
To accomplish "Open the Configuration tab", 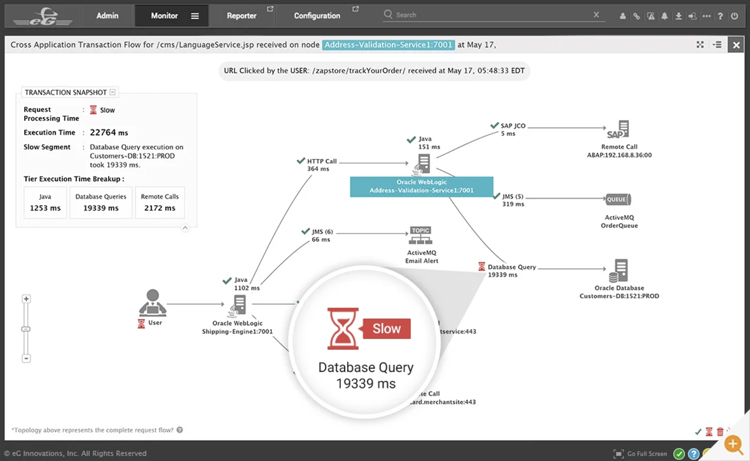I will pos(317,16).
